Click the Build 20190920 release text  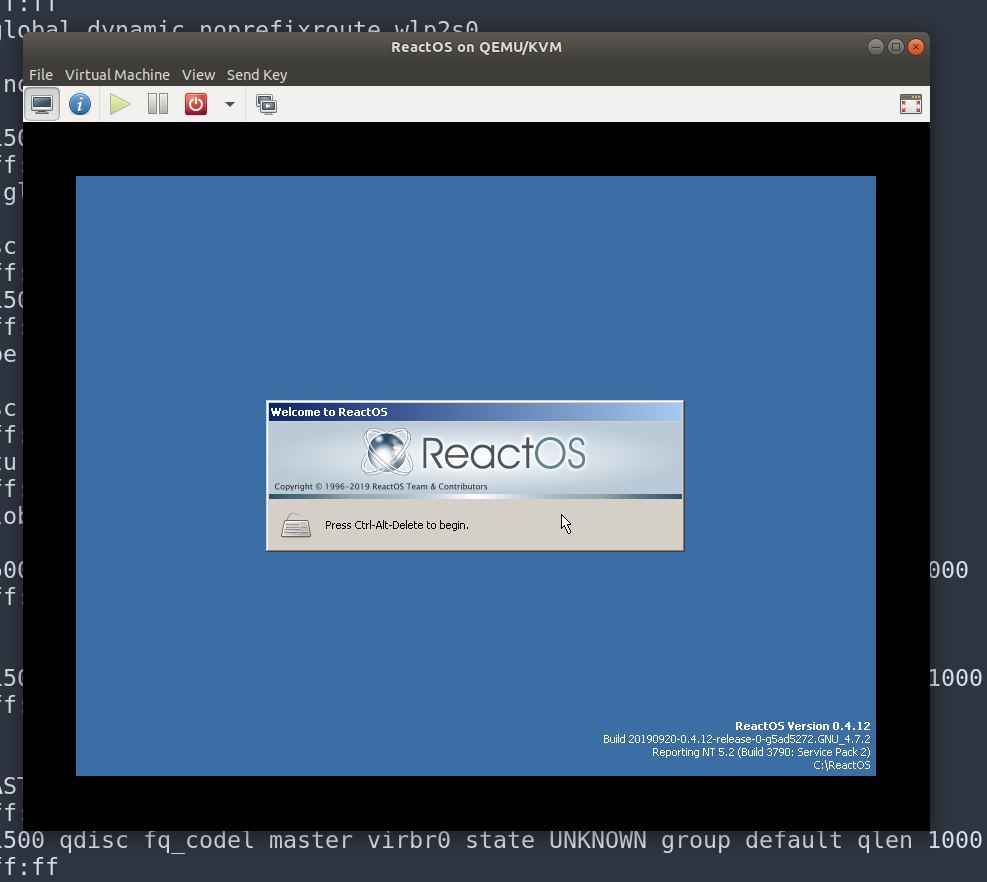click(x=736, y=739)
